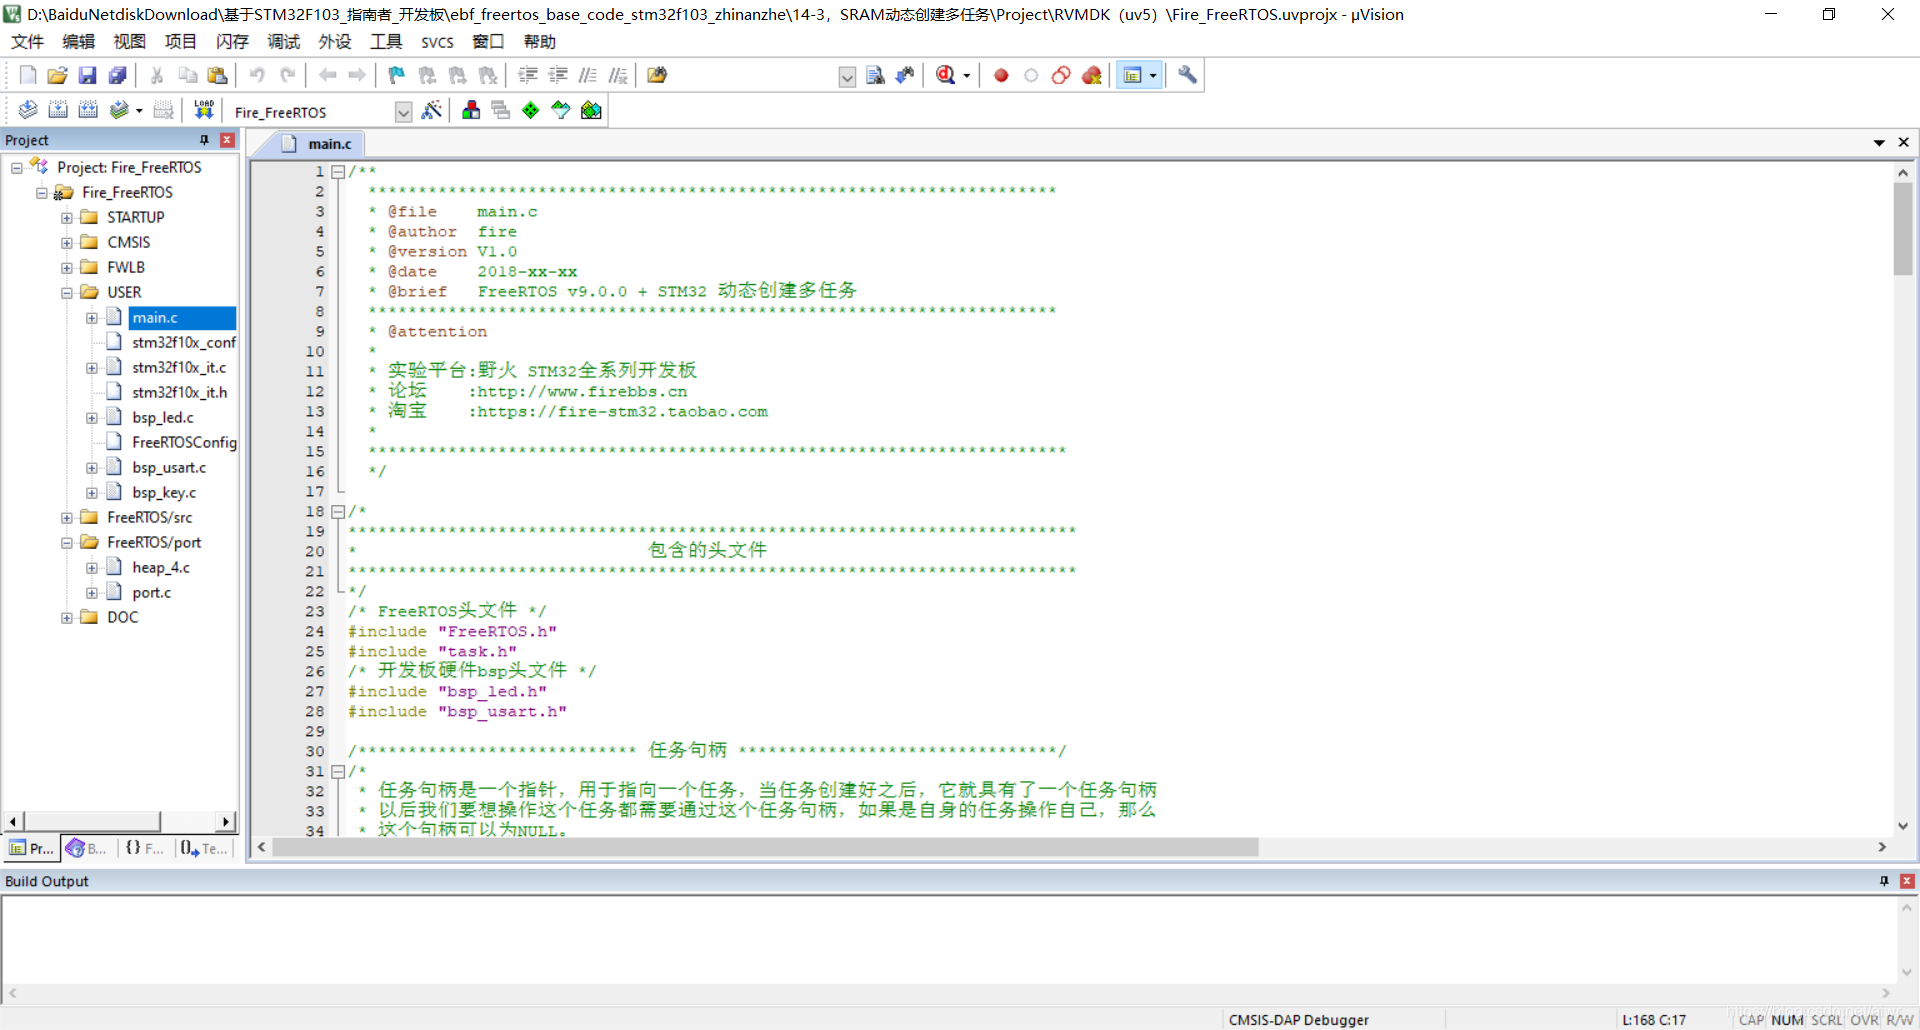Comment out selected lines

pyautogui.click(x=588, y=75)
